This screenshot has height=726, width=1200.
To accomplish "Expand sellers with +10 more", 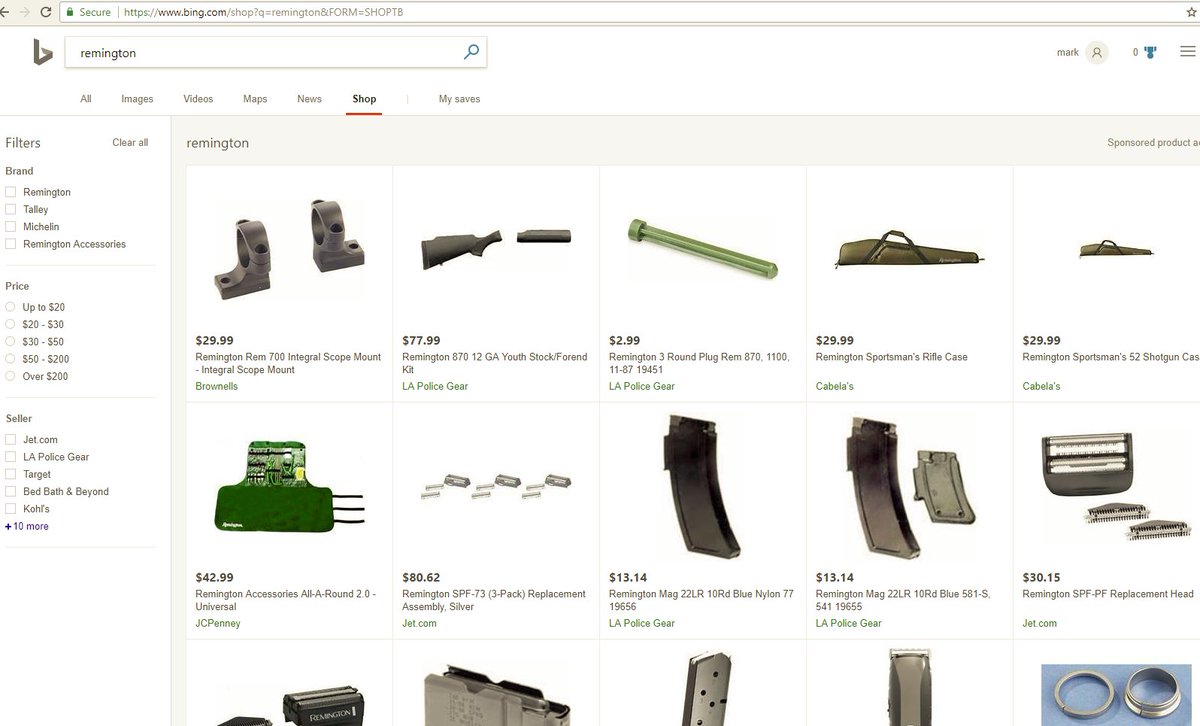I will pos(27,526).
